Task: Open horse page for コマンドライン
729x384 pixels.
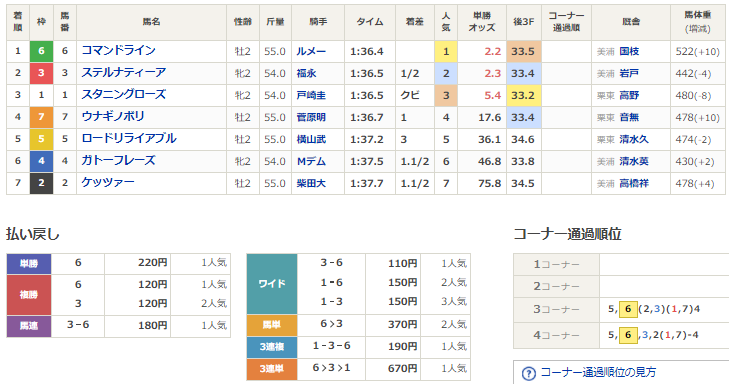Action: point(119,50)
